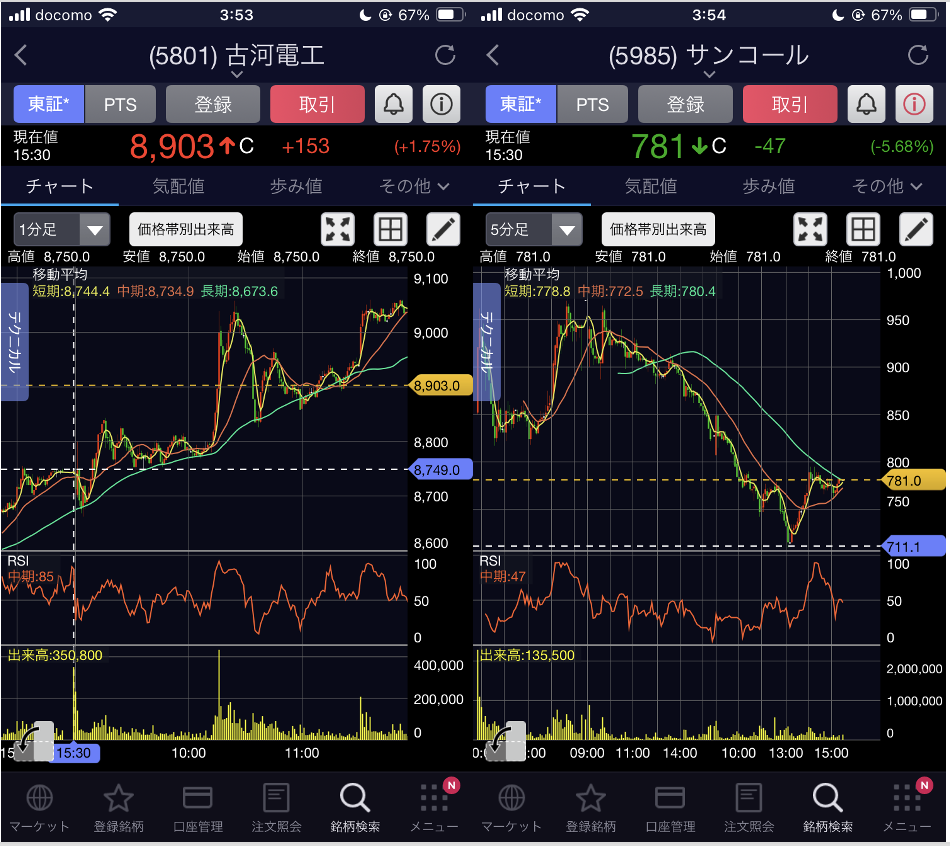Screen dimensions: 950x846
Task: Open マーケット in right screen bottom bar
Action: tap(512, 808)
